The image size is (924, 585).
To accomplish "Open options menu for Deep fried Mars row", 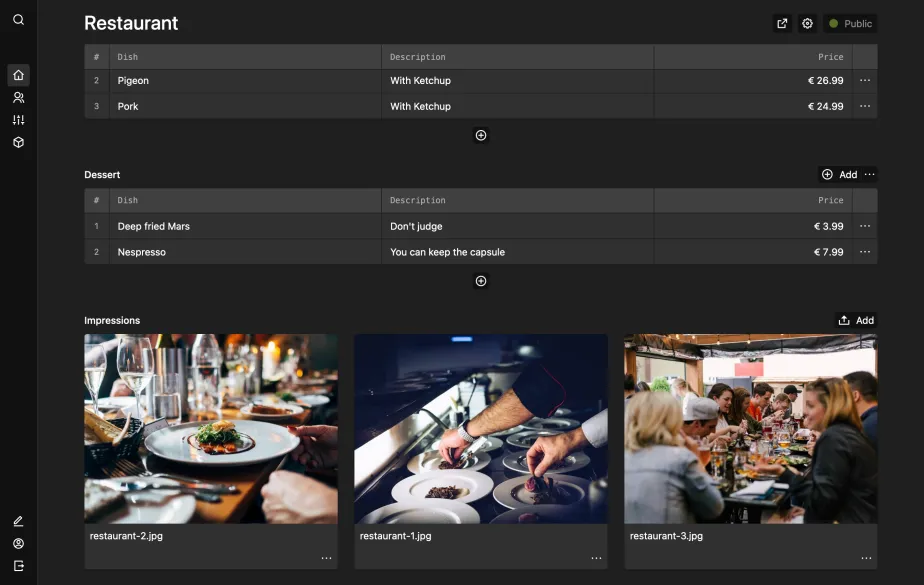I will click(864, 226).
